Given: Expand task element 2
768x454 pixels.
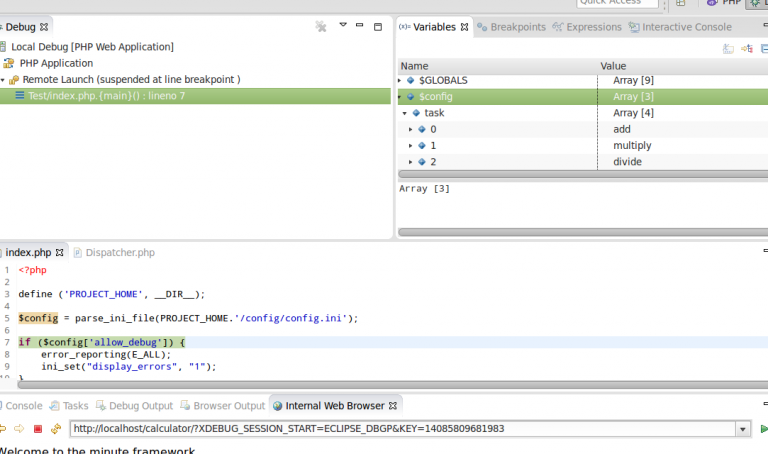Looking at the screenshot, I should (410, 162).
